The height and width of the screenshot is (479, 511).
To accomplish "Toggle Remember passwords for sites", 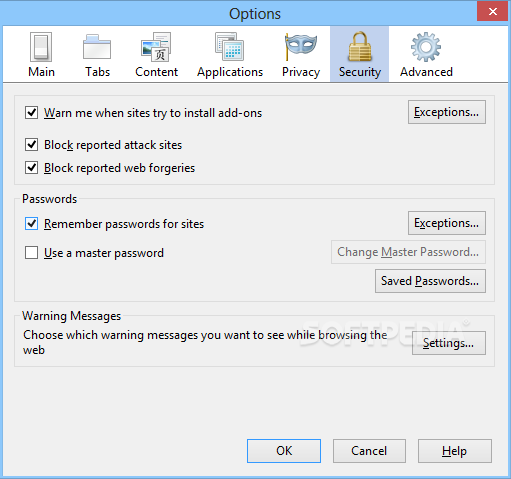I will tap(31, 224).
